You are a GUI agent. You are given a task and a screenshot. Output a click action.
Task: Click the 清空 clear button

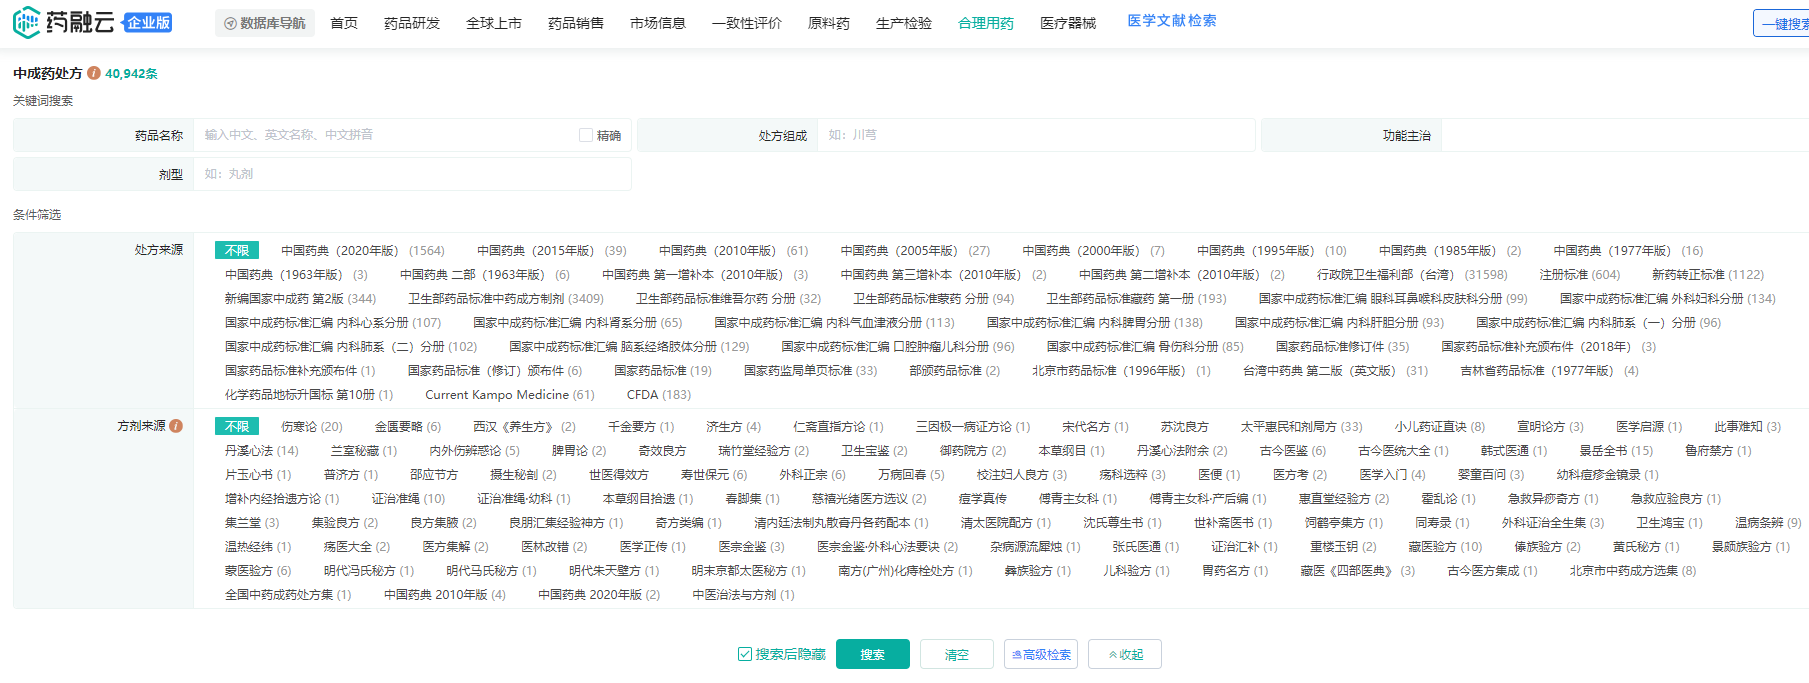point(957,654)
